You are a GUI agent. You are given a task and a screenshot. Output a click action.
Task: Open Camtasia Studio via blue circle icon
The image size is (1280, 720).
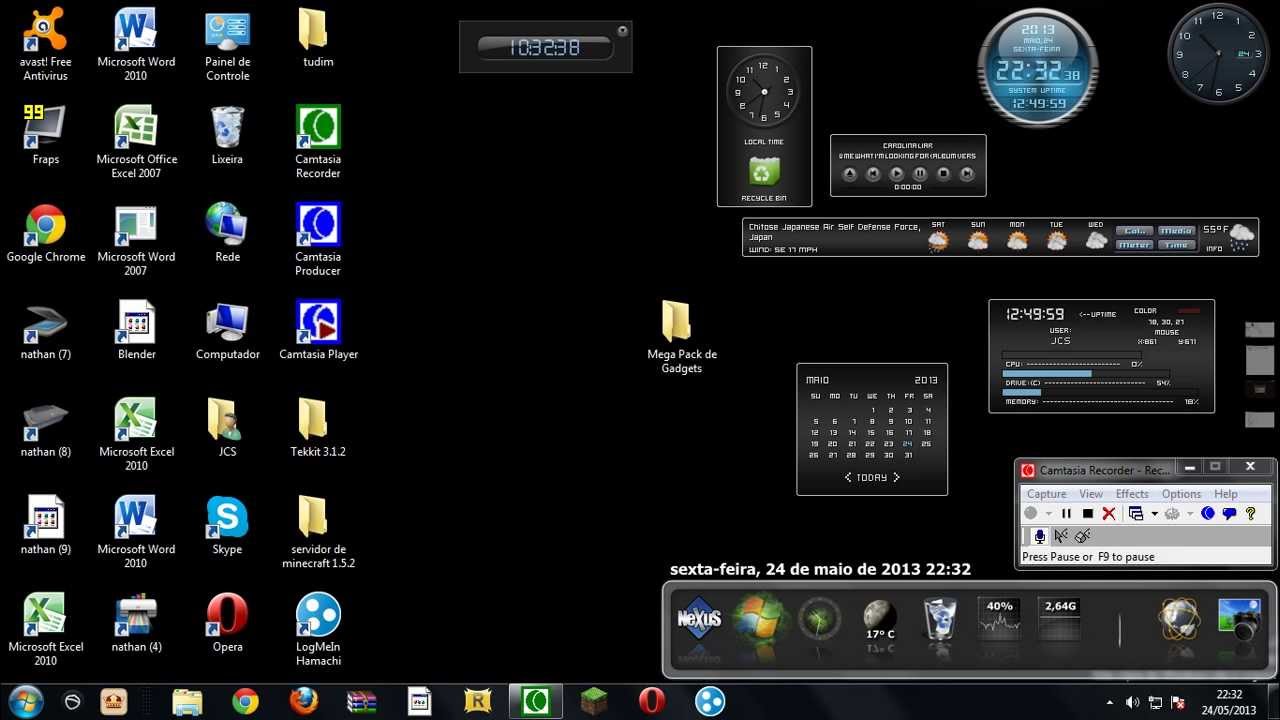pos(1208,513)
